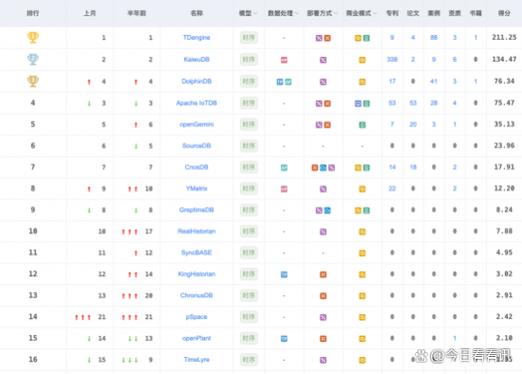The height and width of the screenshot is (374, 522).
Task: Click CnosDB's blue deployment icon
Action: pyautogui.click(x=323, y=168)
